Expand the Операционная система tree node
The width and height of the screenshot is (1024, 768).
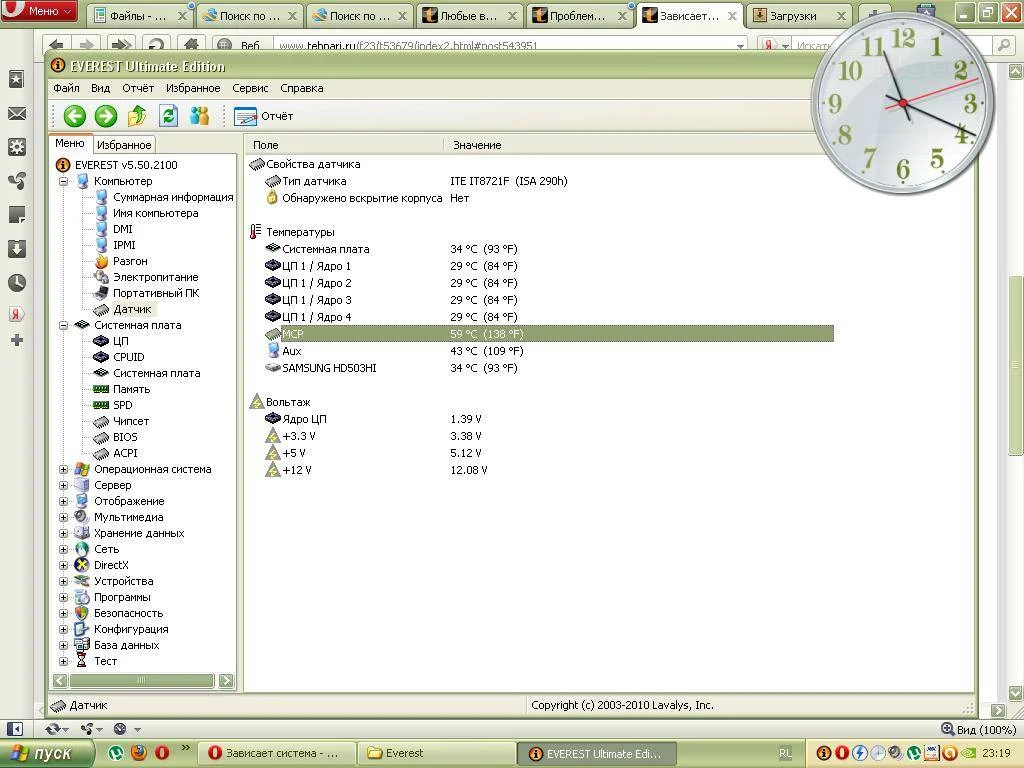[64, 469]
